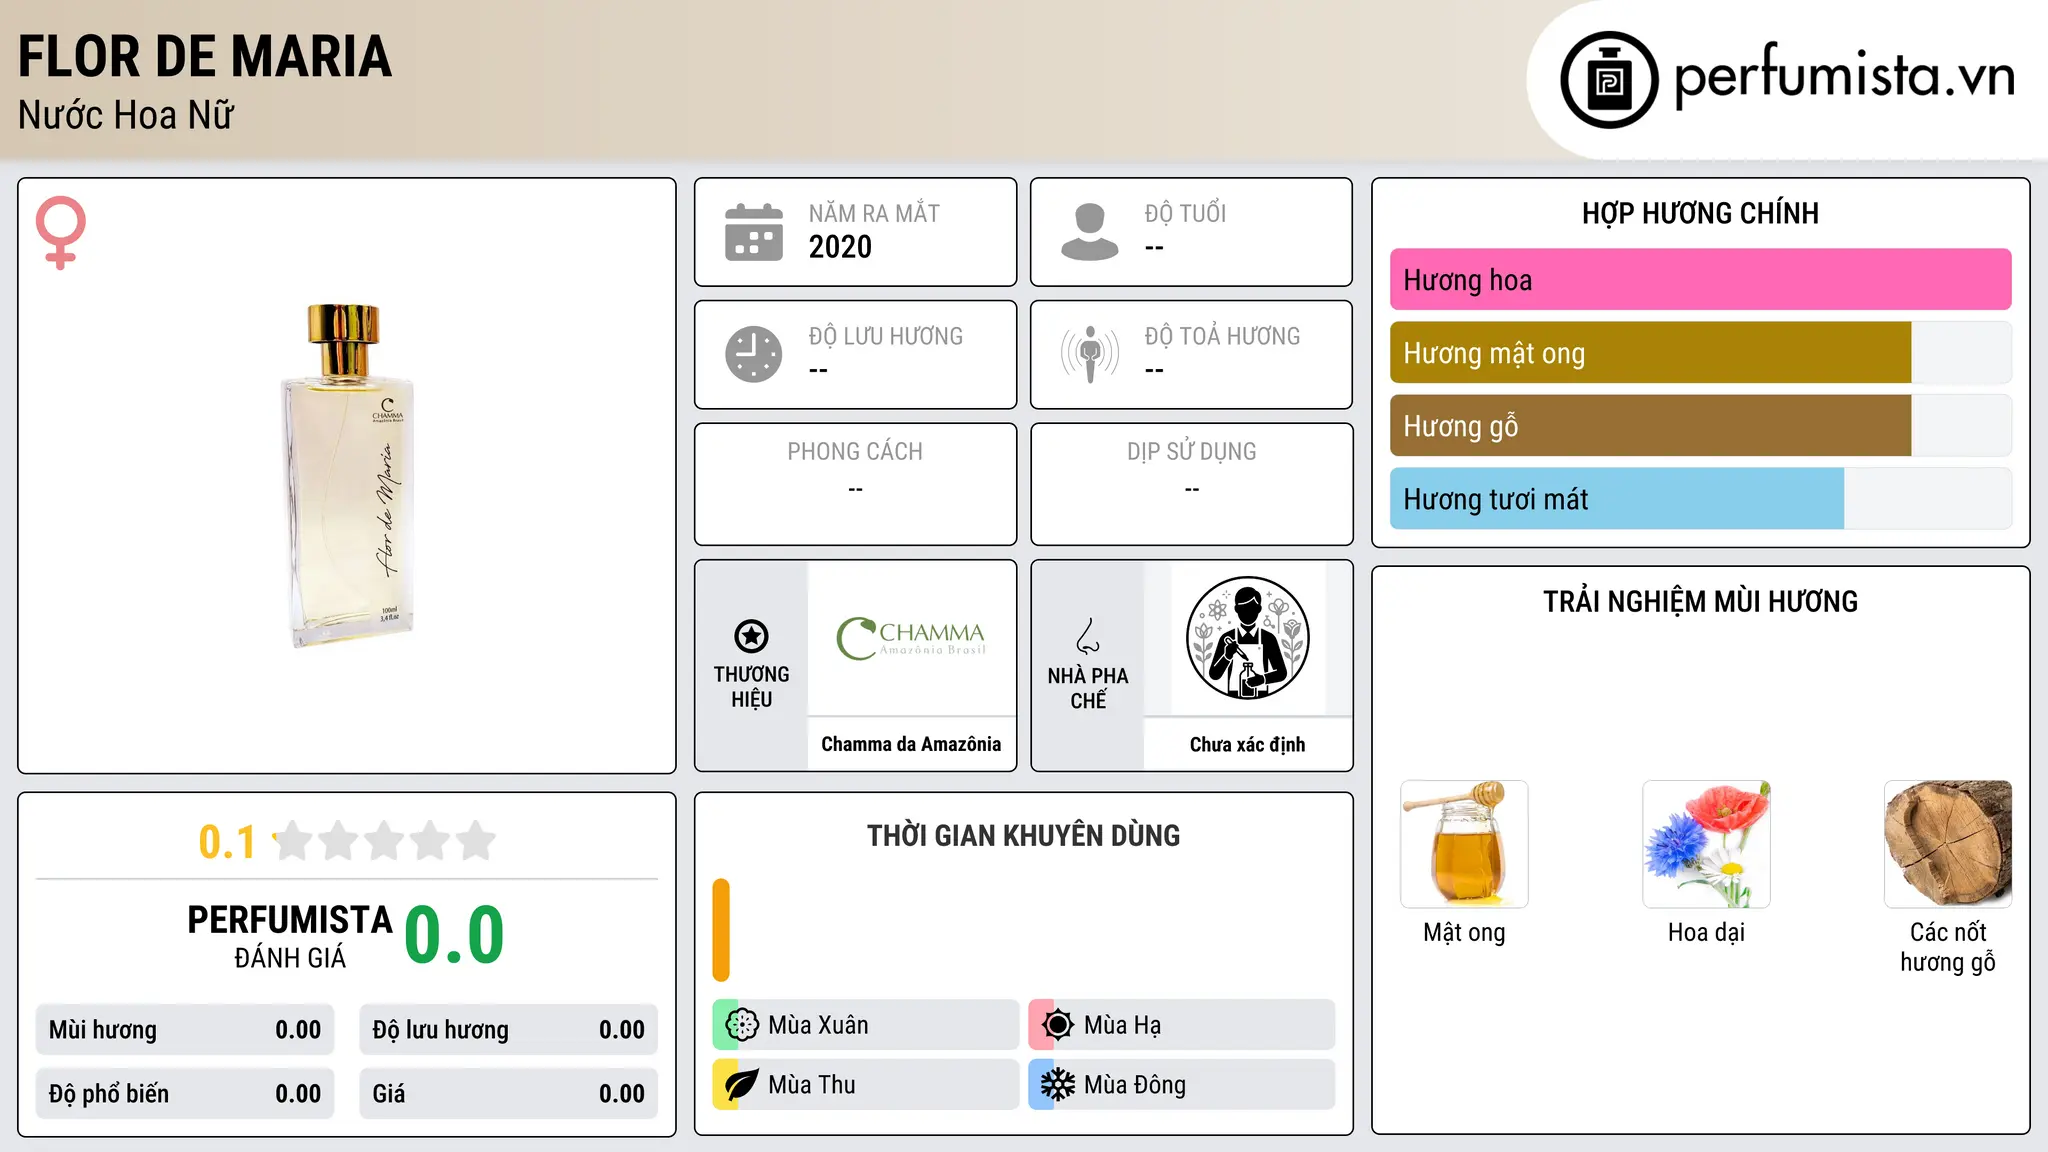Click the sillage icon beside Độ Toả Hương
Viewport: 2048px width, 1152px height.
pyautogui.click(x=1090, y=354)
